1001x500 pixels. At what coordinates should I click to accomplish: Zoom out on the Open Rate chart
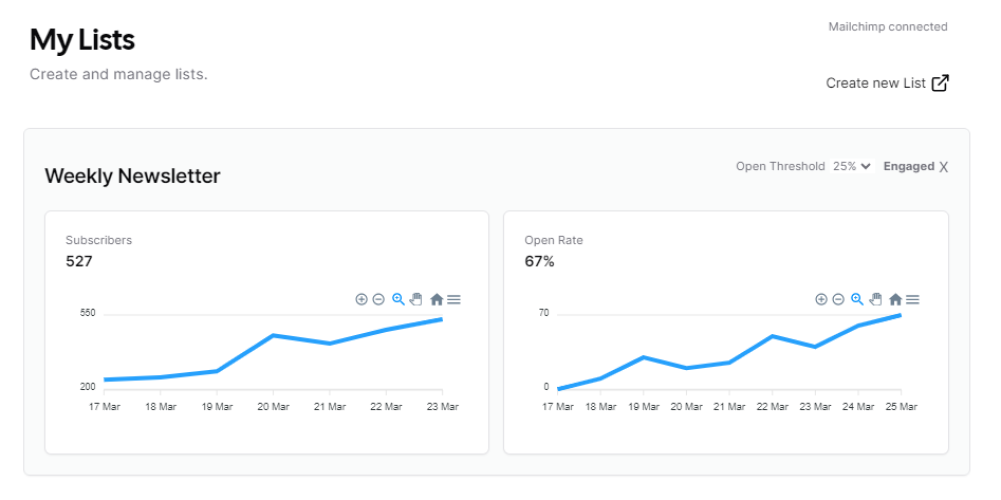(x=838, y=299)
